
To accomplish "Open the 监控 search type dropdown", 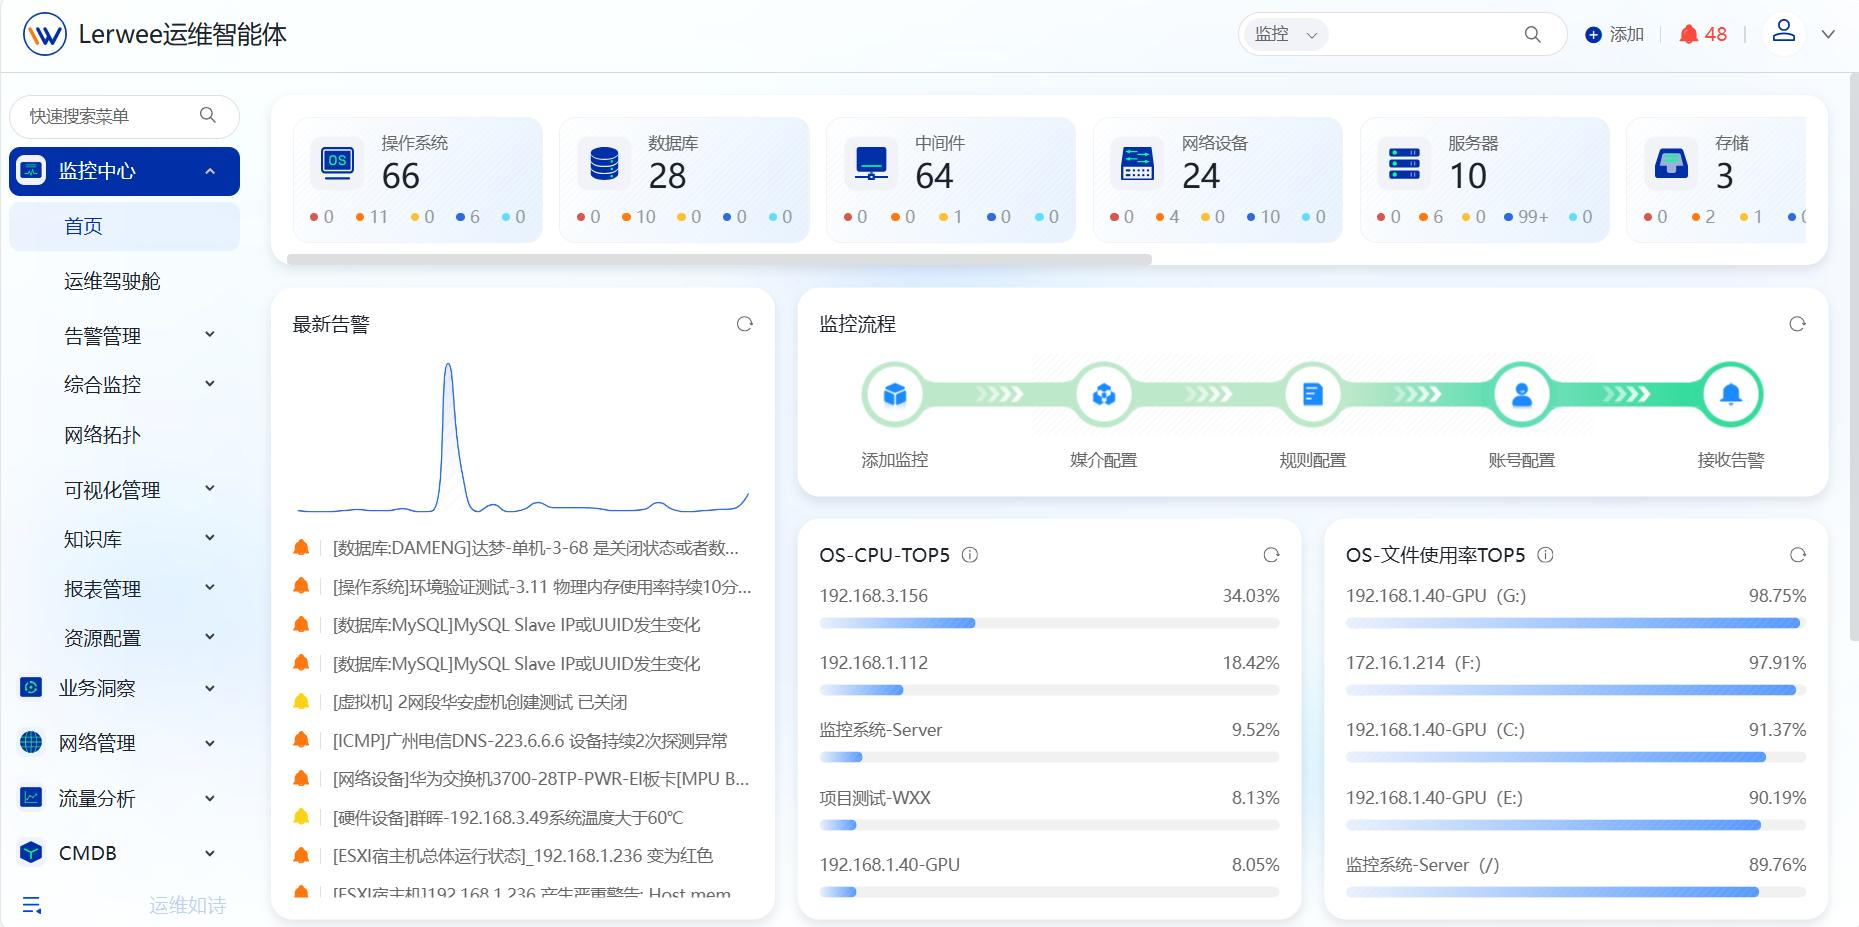I will tap(1285, 34).
